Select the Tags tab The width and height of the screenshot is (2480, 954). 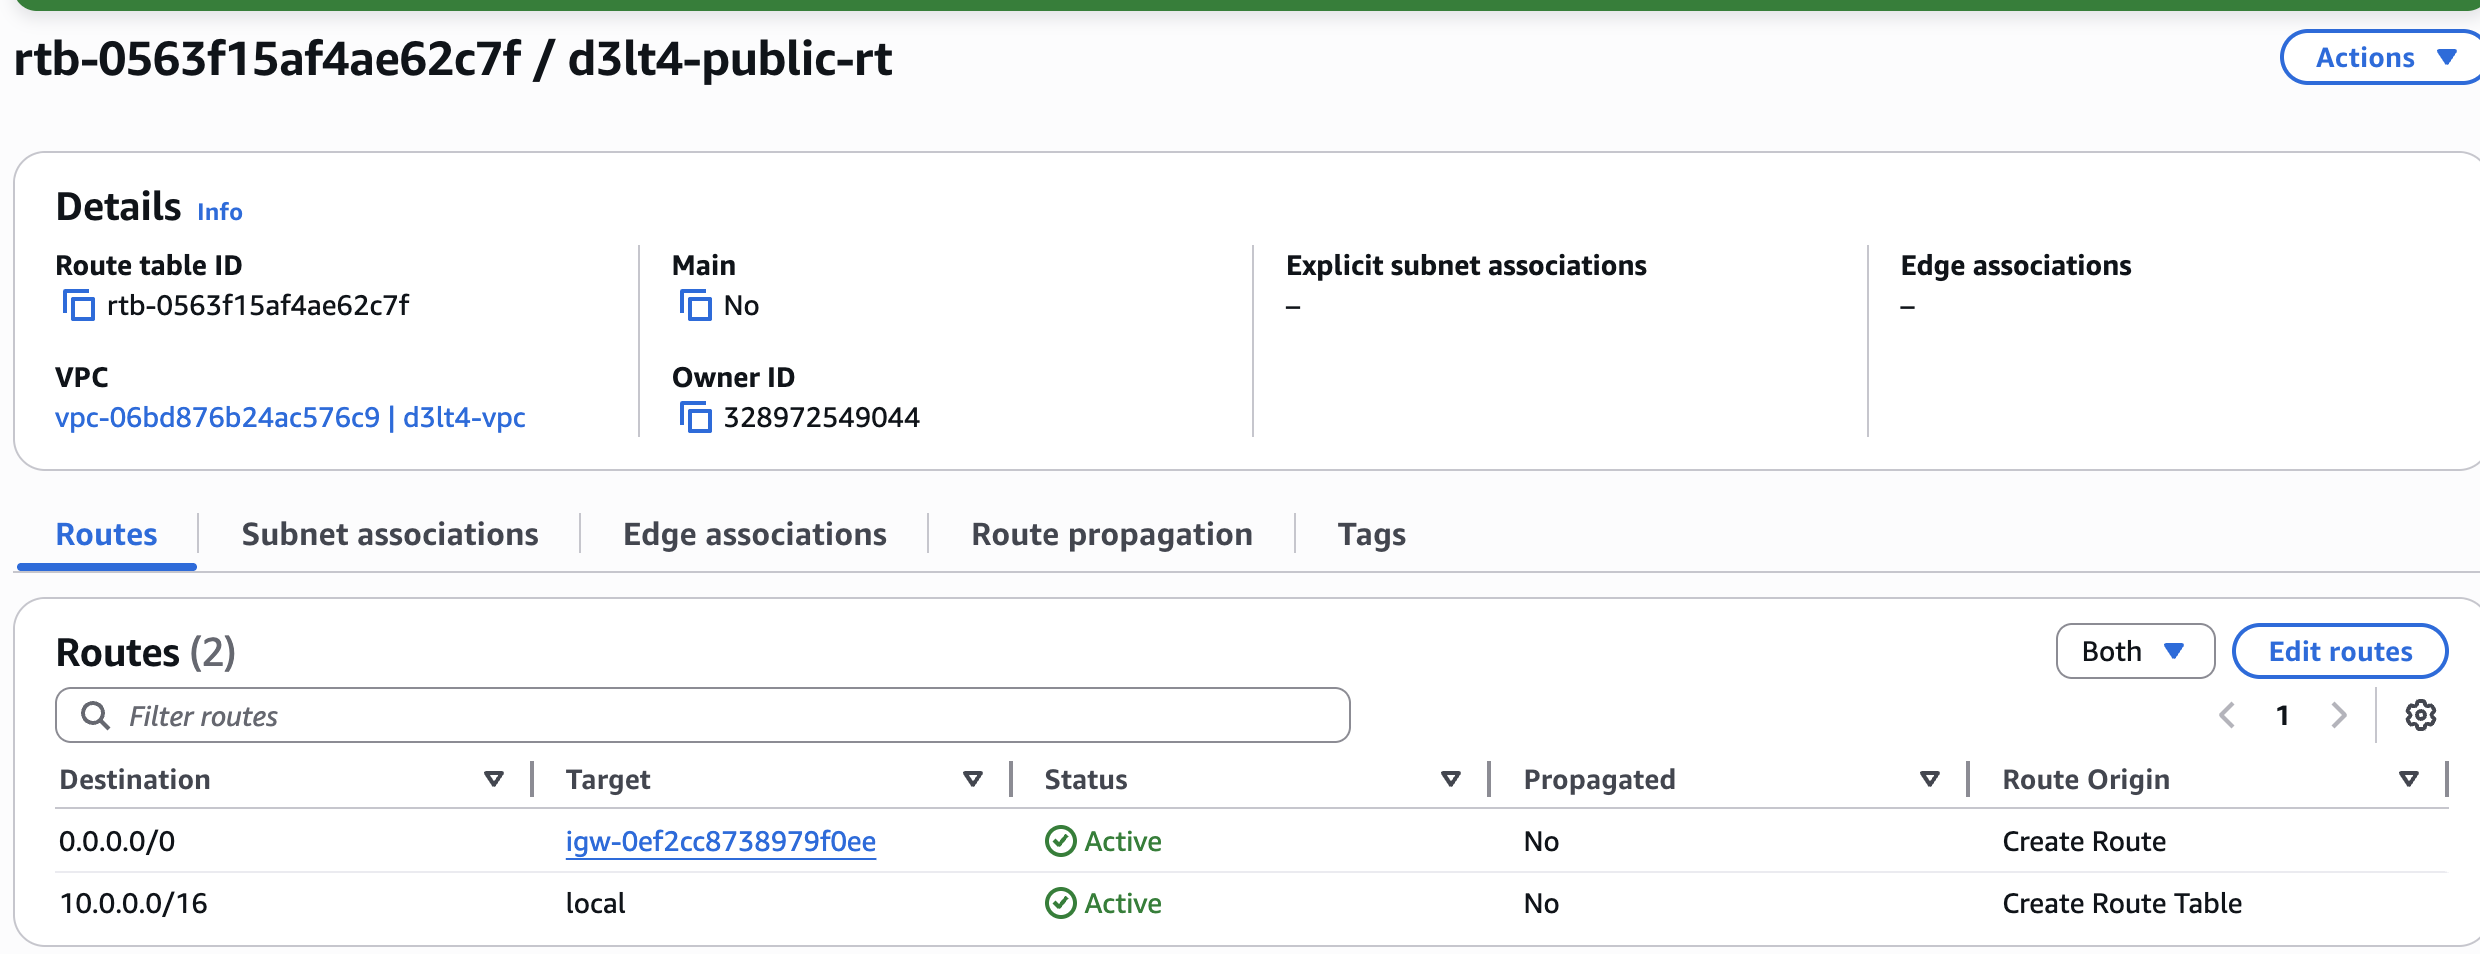(1371, 534)
